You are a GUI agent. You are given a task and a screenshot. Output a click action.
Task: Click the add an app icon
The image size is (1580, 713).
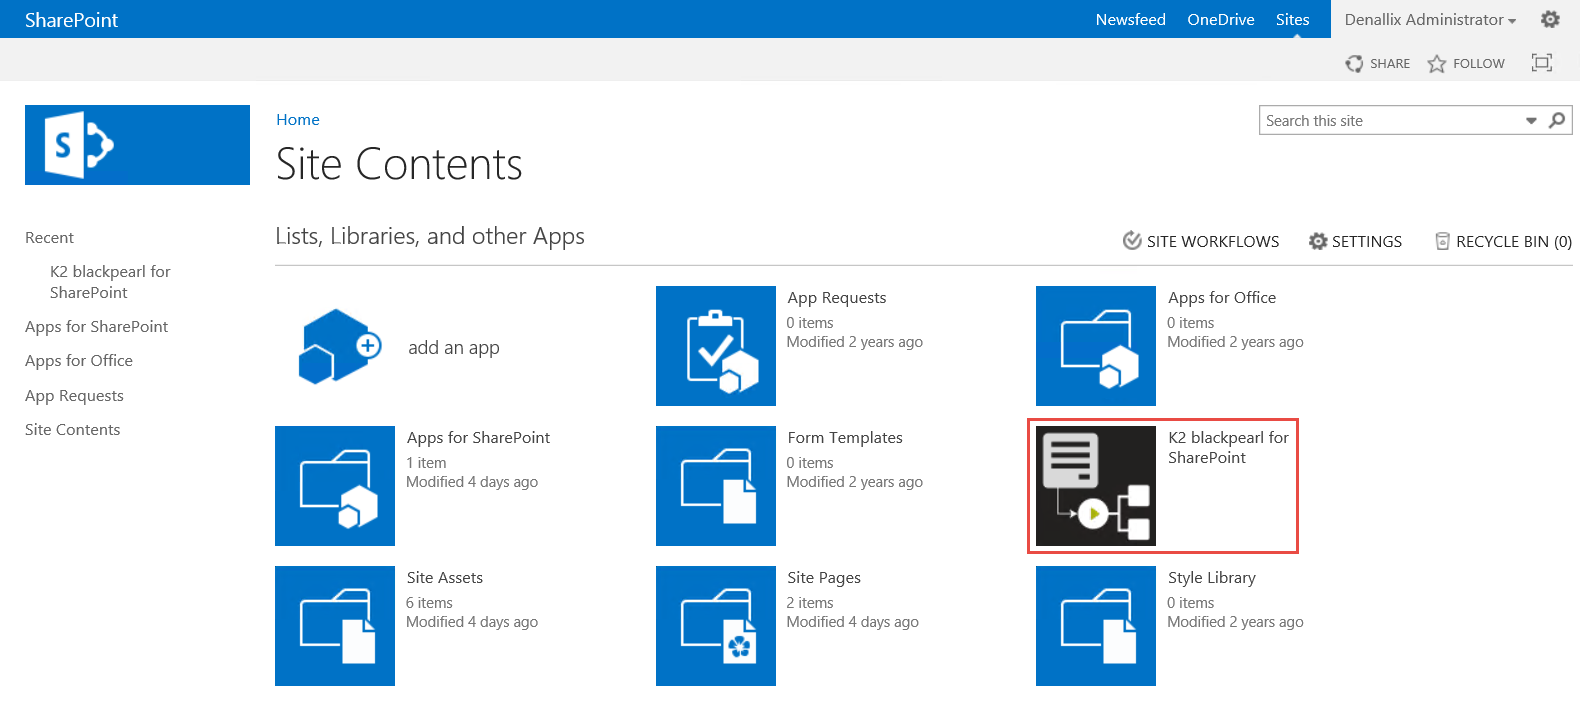338,346
